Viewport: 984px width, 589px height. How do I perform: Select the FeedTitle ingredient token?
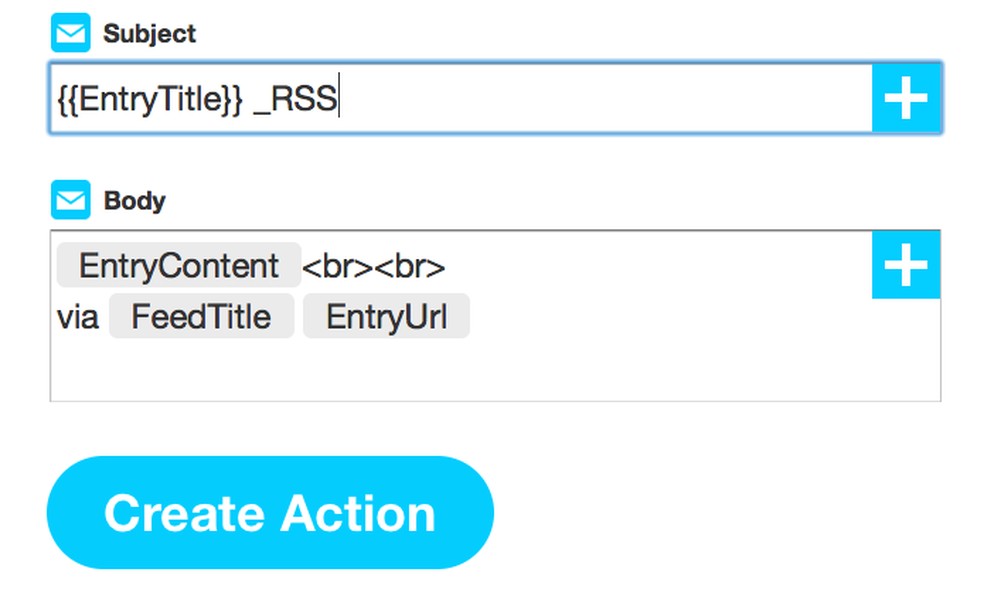201,317
